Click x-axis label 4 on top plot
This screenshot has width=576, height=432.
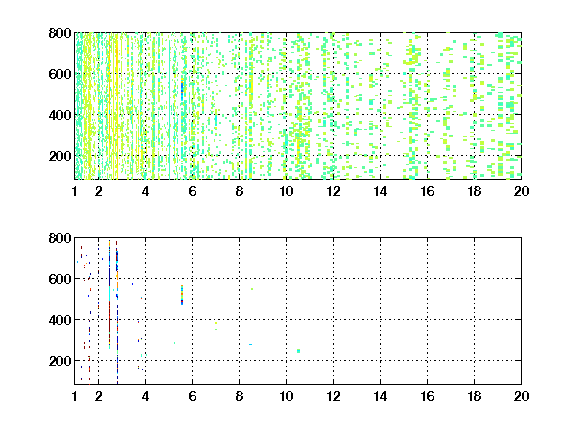[145, 191]
